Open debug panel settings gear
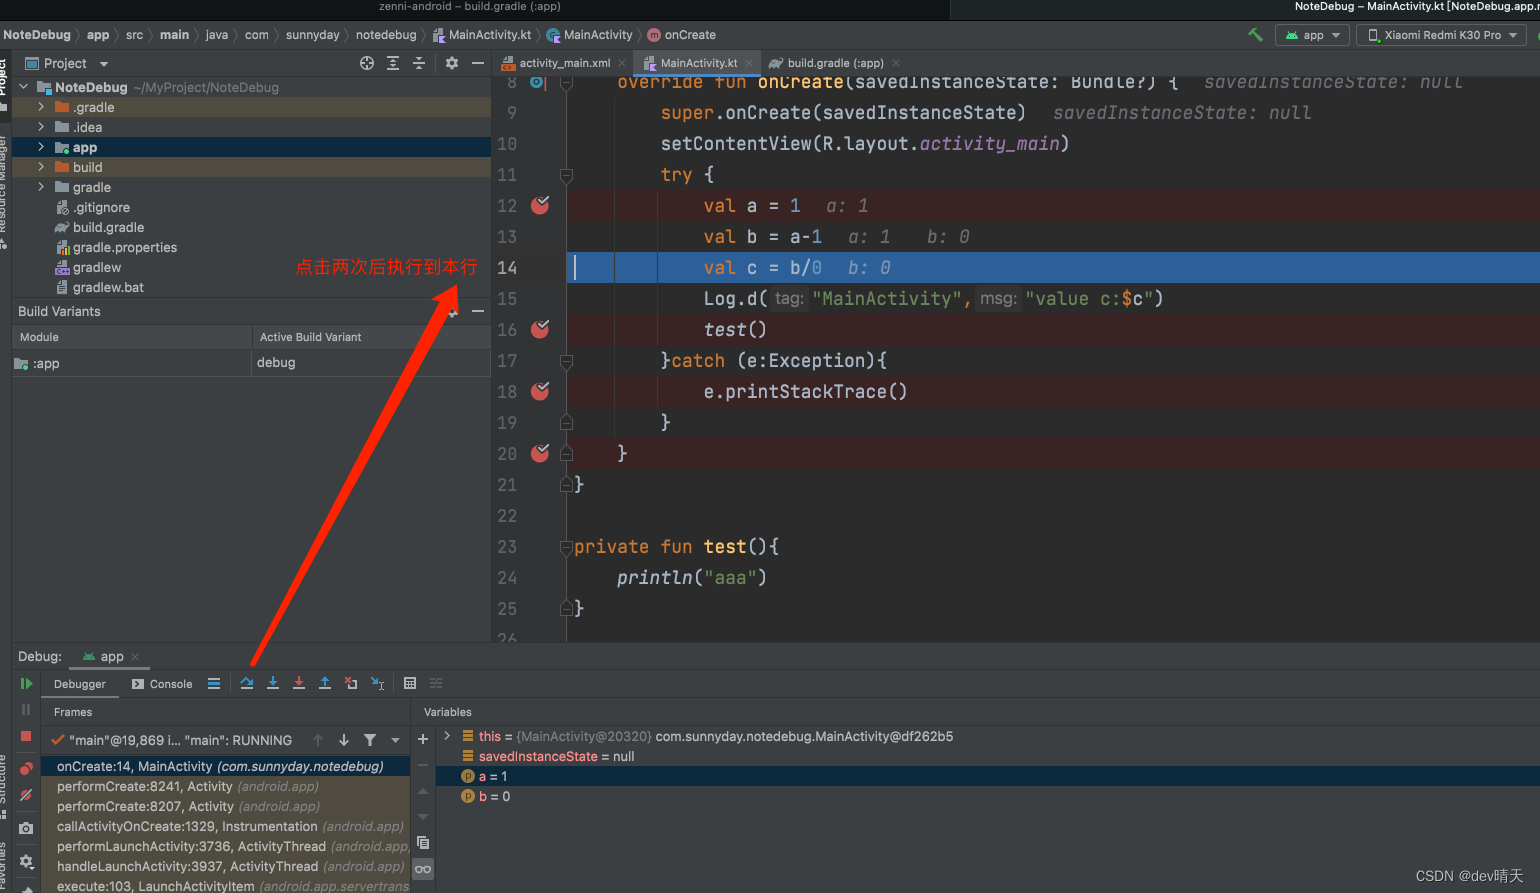This screenshot has height=893, width=1540. [x=26, y=861]
